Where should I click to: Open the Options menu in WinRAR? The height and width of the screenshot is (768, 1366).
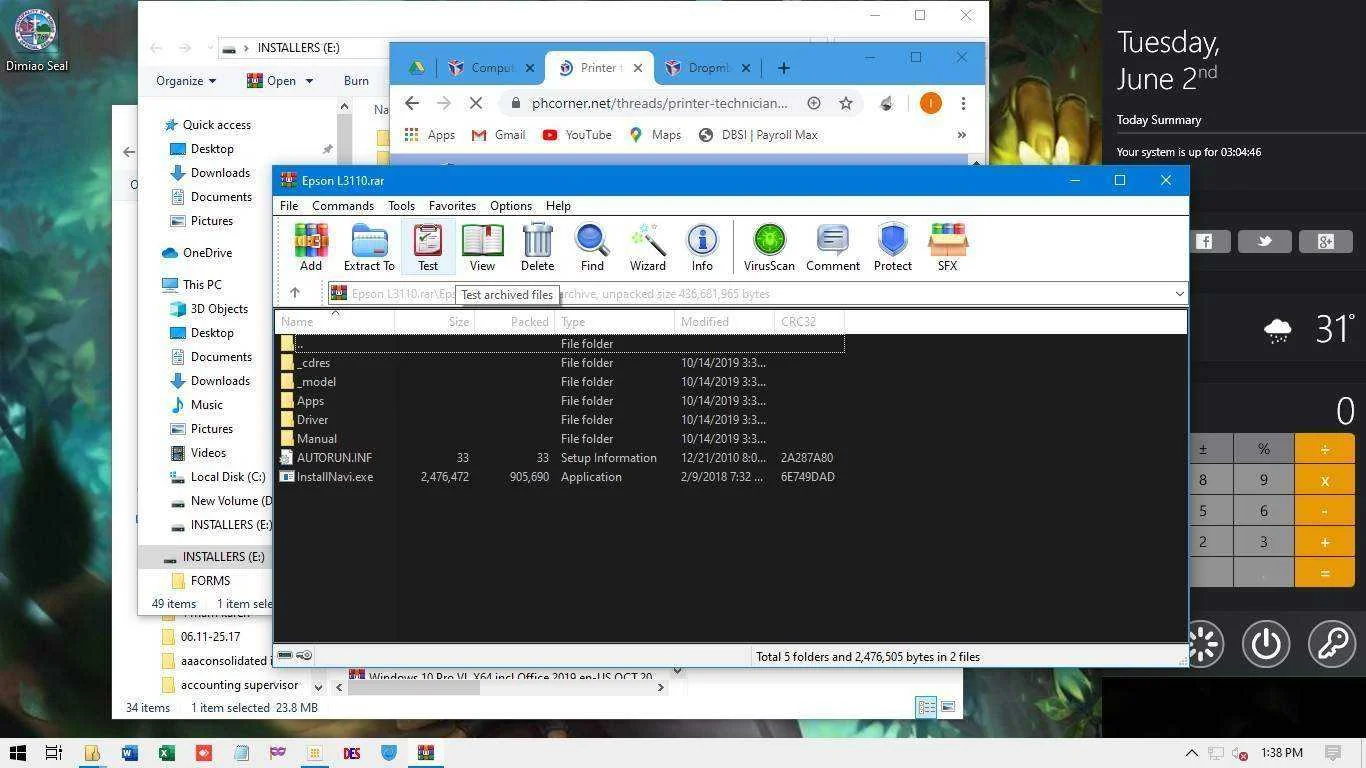[511, 205]
